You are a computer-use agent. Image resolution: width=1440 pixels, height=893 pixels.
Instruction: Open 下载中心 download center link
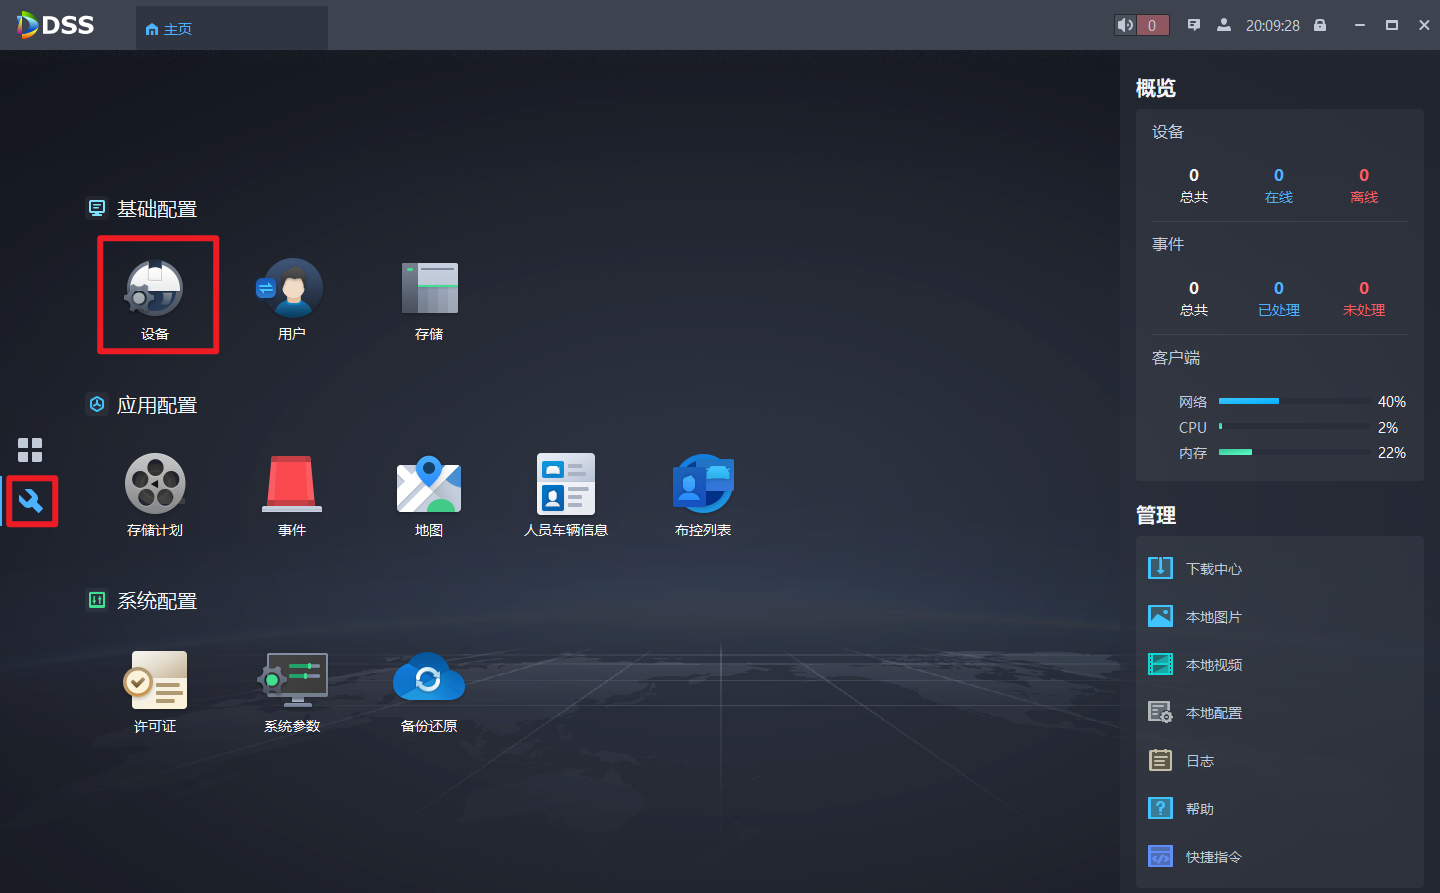click(x=1213, y=569)
